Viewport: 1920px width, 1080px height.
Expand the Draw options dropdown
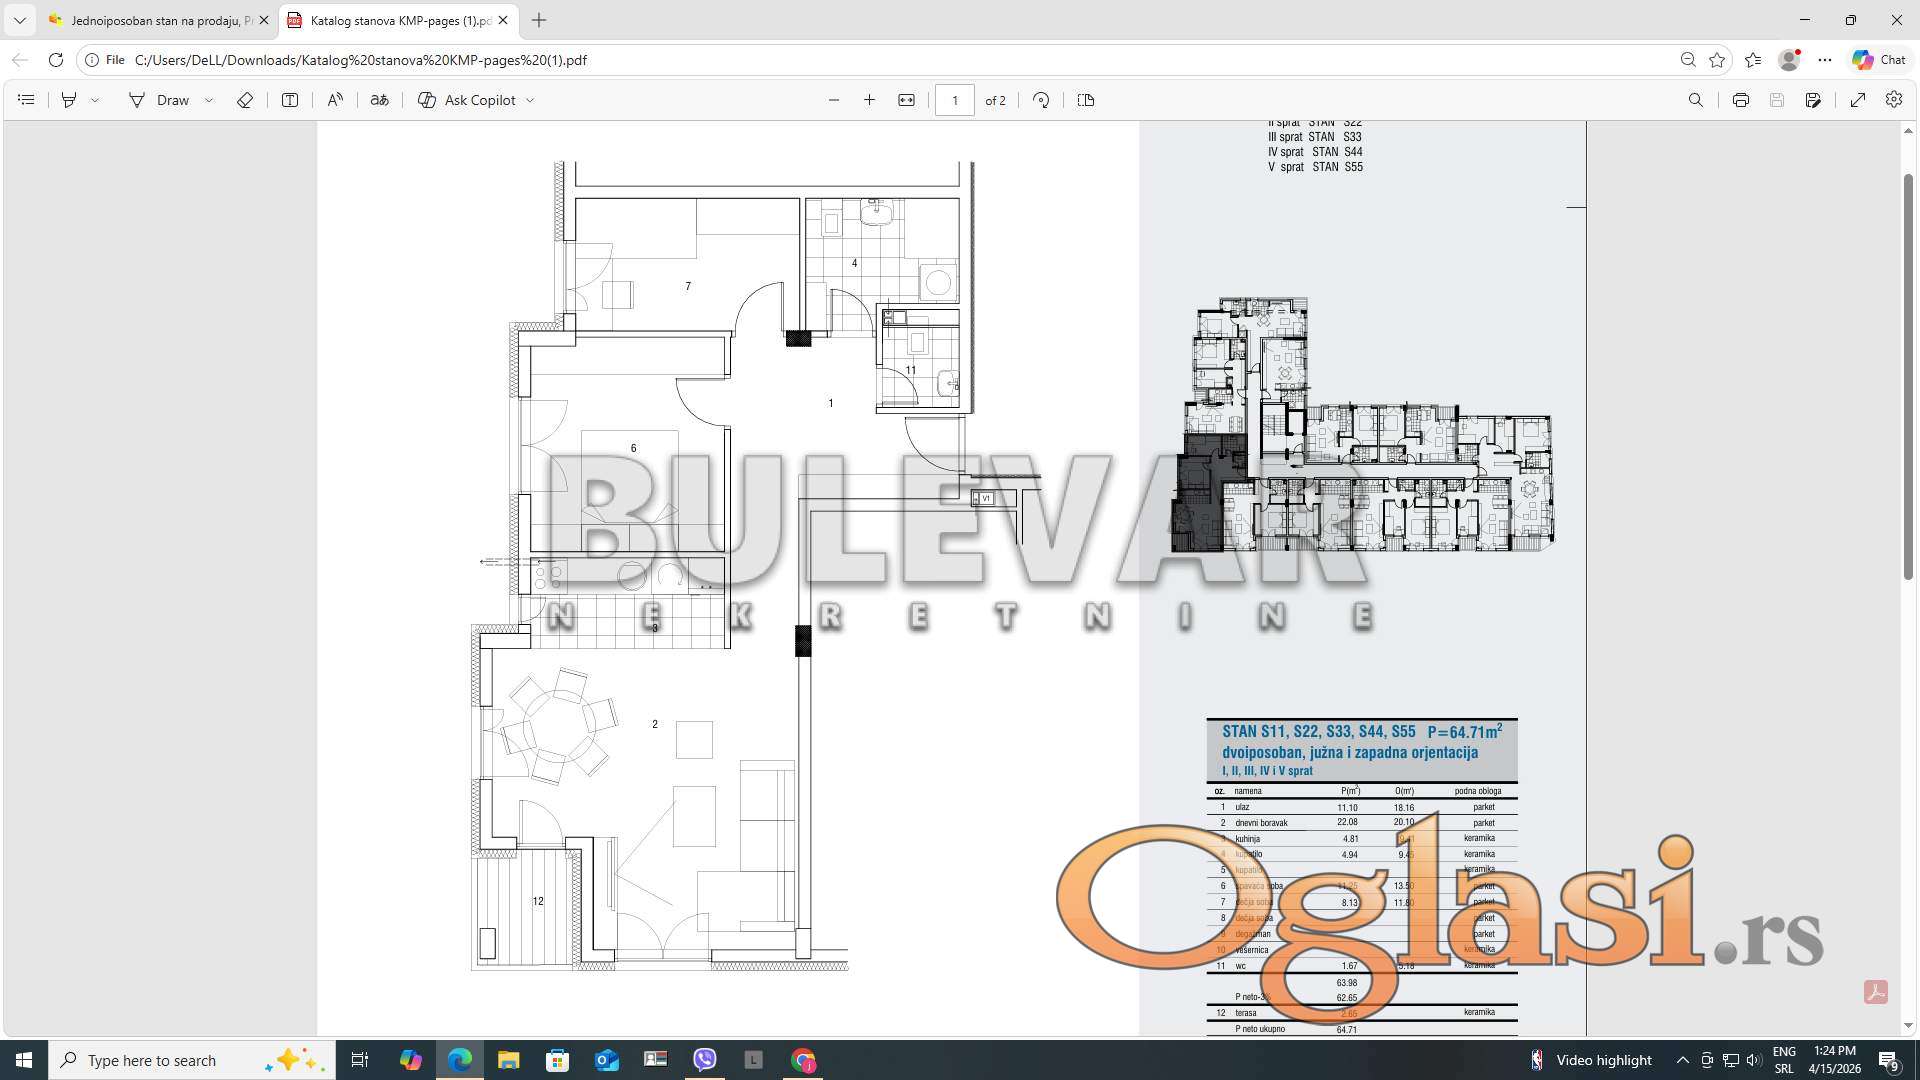coord(209,100)
